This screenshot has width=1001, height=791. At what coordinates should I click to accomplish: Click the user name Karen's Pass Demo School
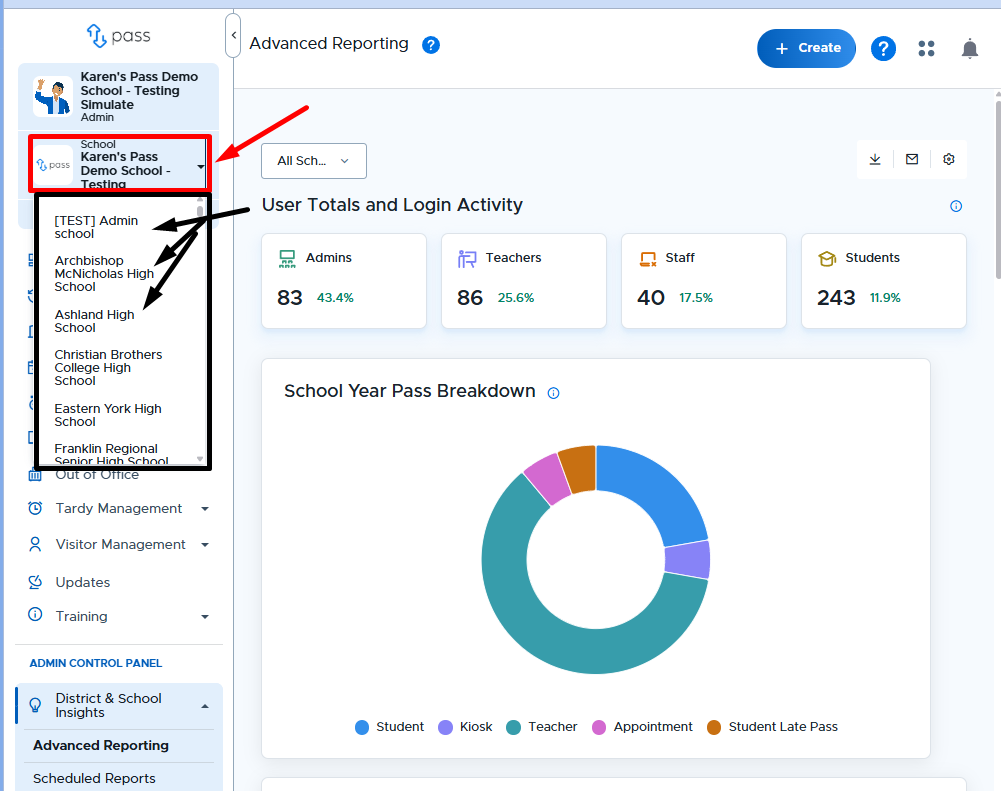click(139, 91)
